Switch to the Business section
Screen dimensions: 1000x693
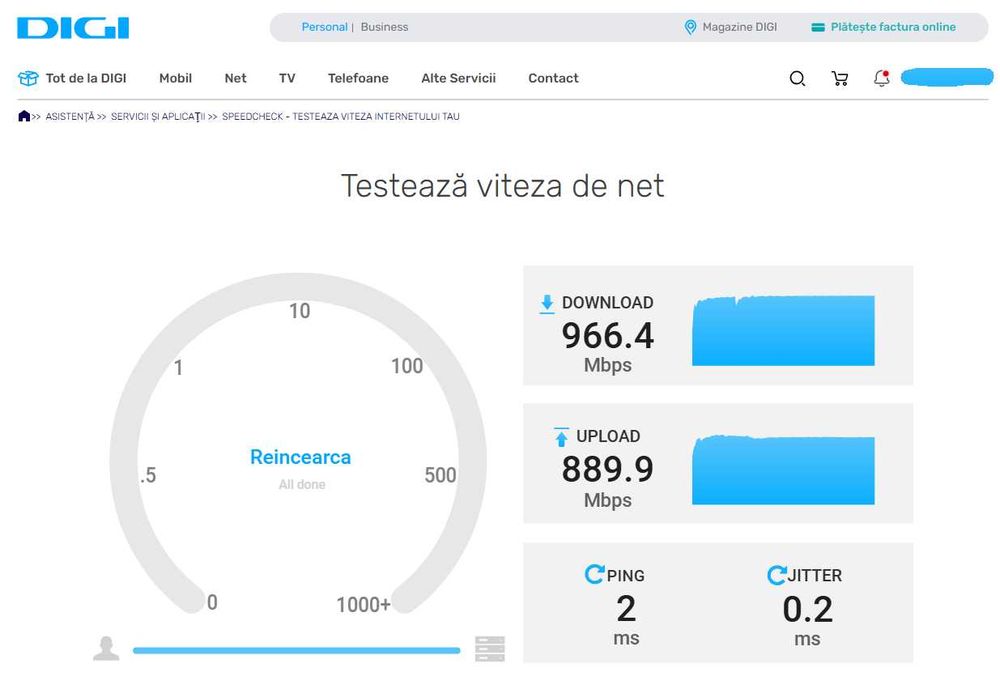pos(384,27)
